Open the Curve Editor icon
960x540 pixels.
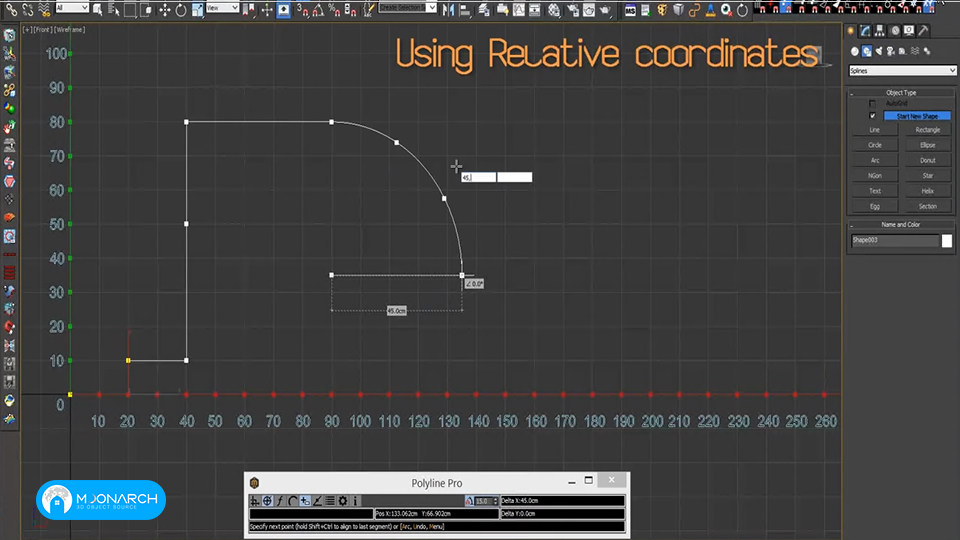point(519,9)
